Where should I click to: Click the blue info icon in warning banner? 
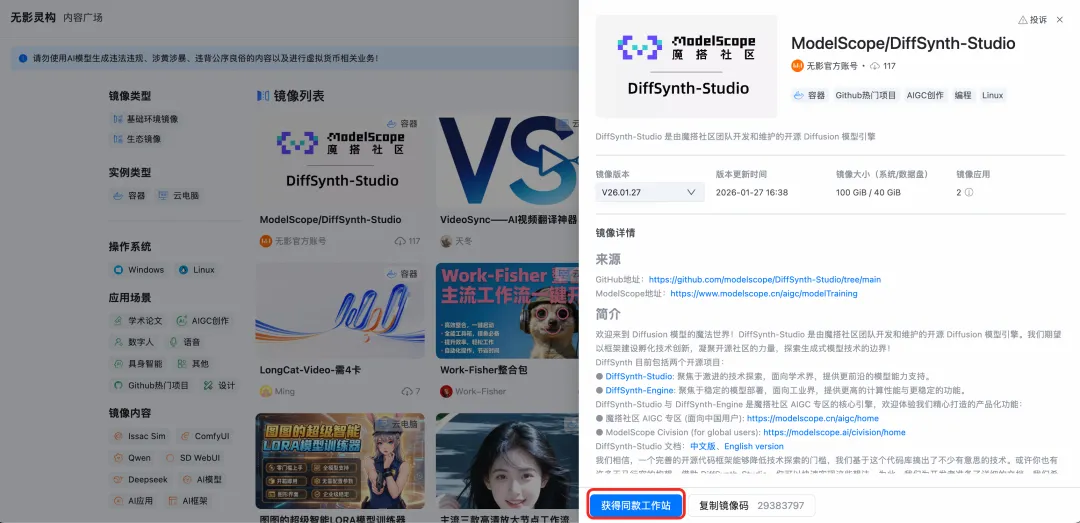pyautogui.click(x=23, y=59)
